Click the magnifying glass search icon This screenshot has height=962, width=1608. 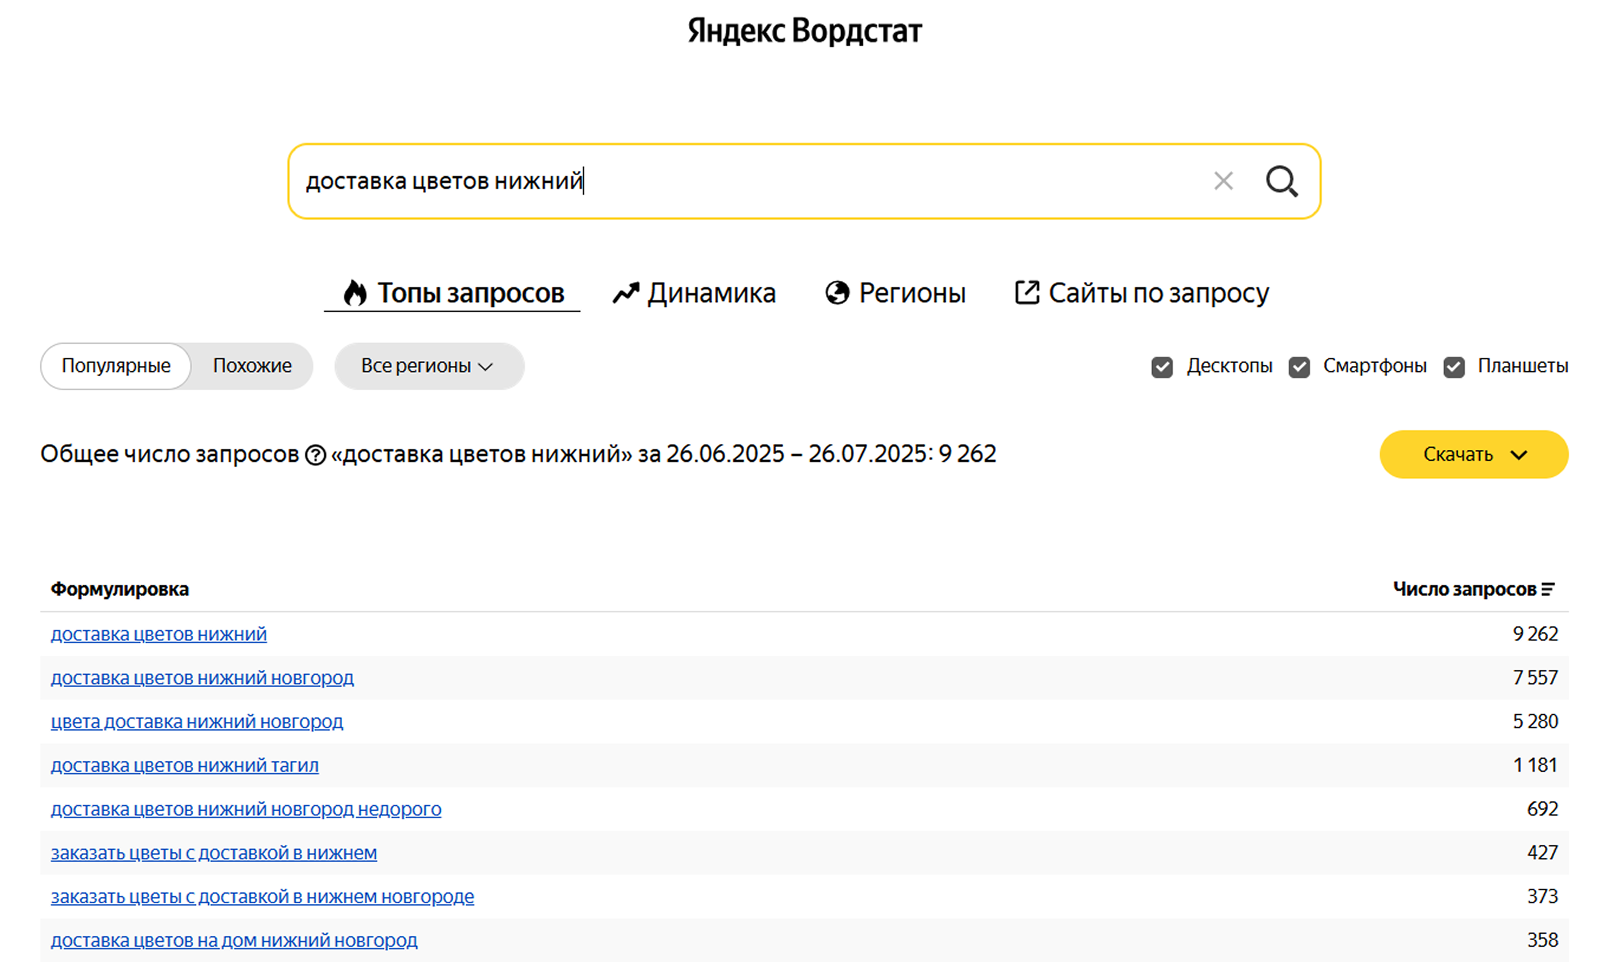[1281, 181]
